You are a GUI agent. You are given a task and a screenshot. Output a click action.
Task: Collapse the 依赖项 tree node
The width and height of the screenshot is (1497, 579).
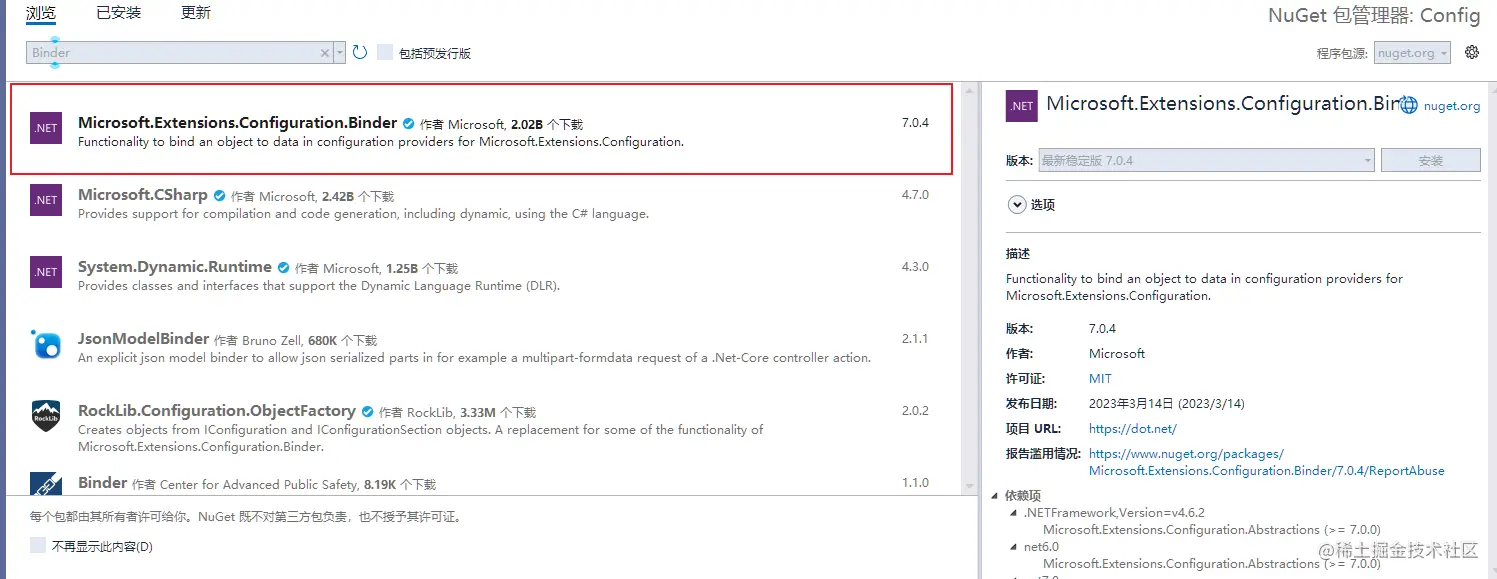point(995,496)
